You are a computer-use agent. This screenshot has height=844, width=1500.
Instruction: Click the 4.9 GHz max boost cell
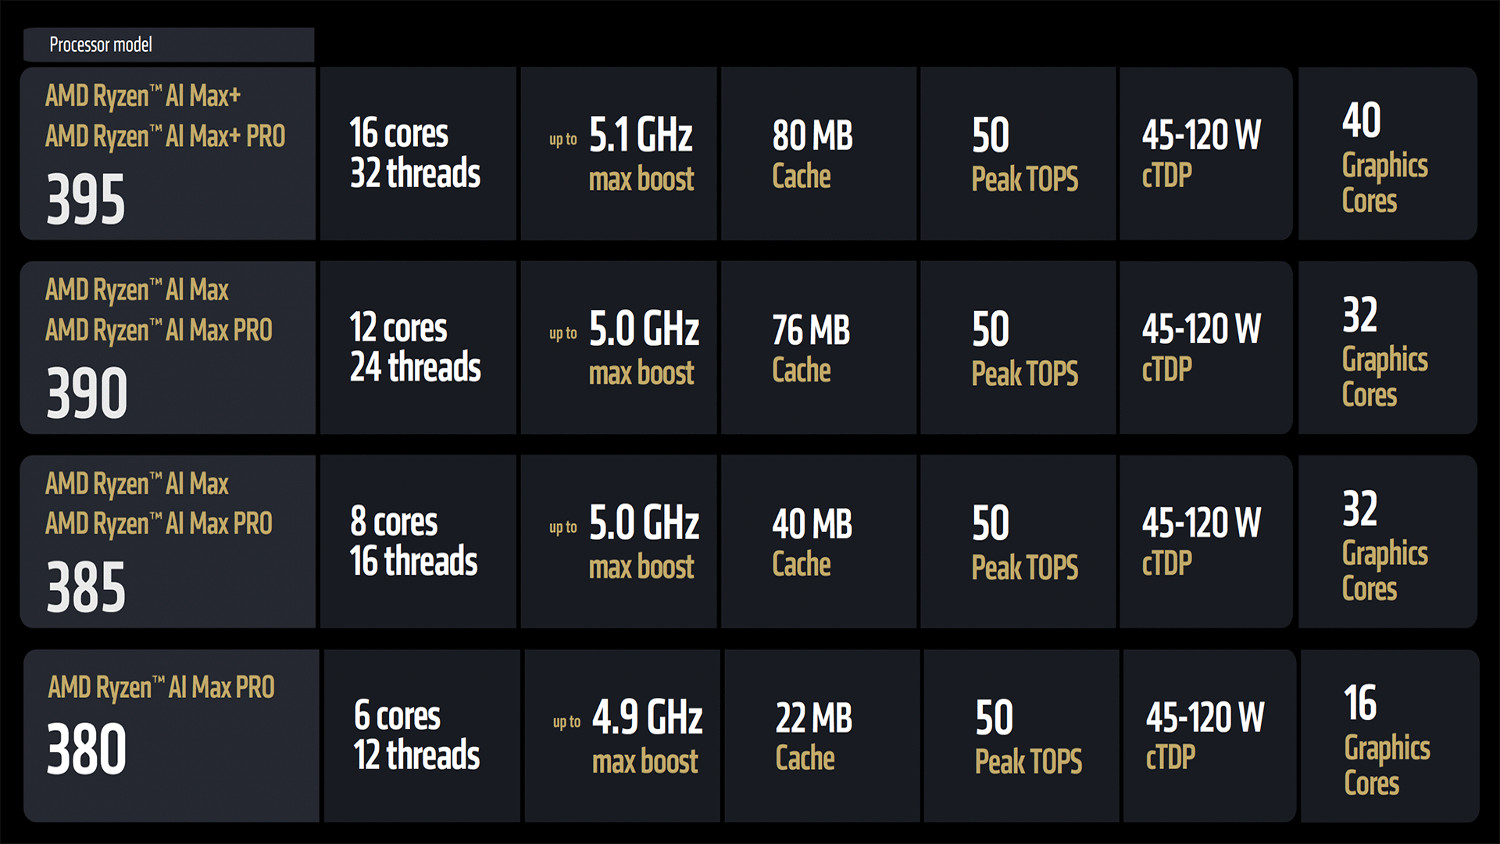[622, 736]
